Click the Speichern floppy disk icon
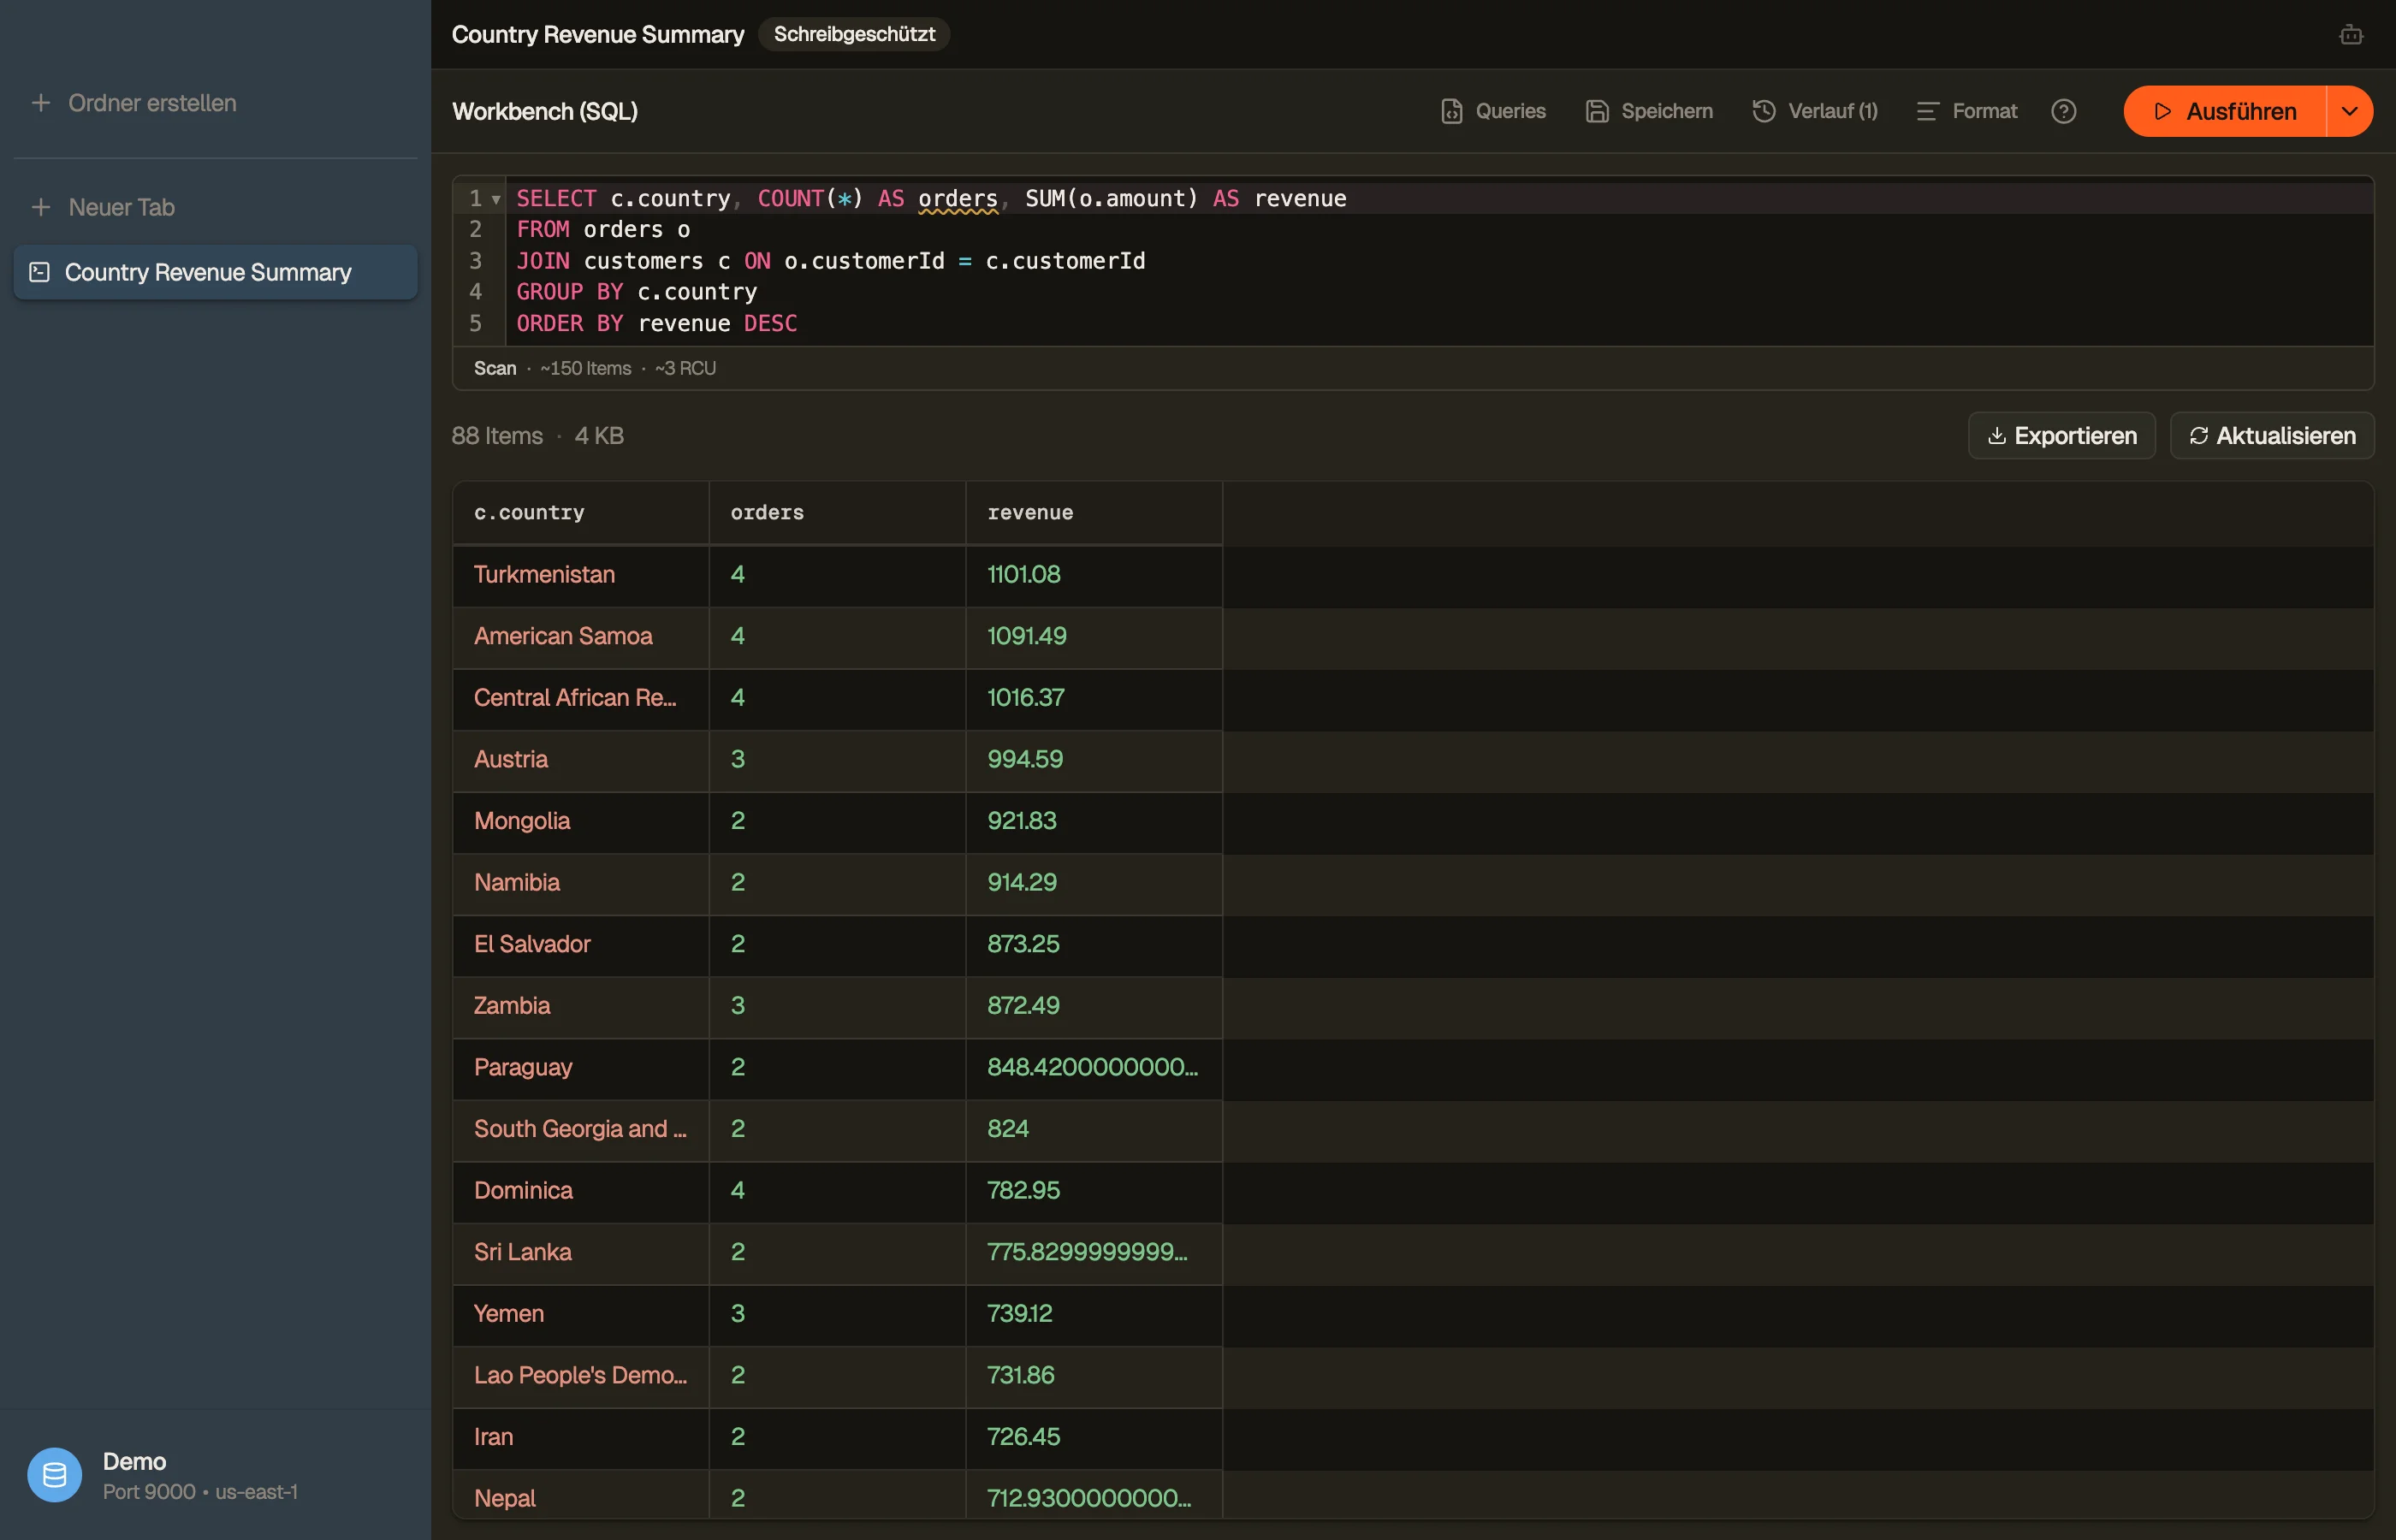Viewport: 2396px width, 1540px height. click(1597, 111)
